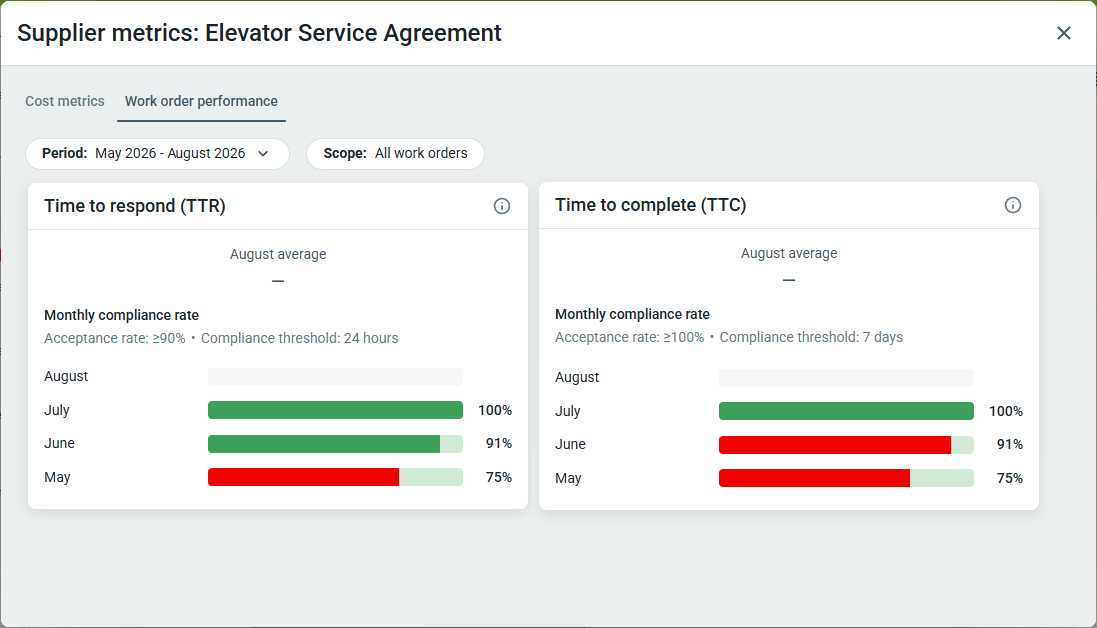This screenshot has height=628, width=1097.
Task: Click the empty TTC August bar
Action: tap(846, 378)
